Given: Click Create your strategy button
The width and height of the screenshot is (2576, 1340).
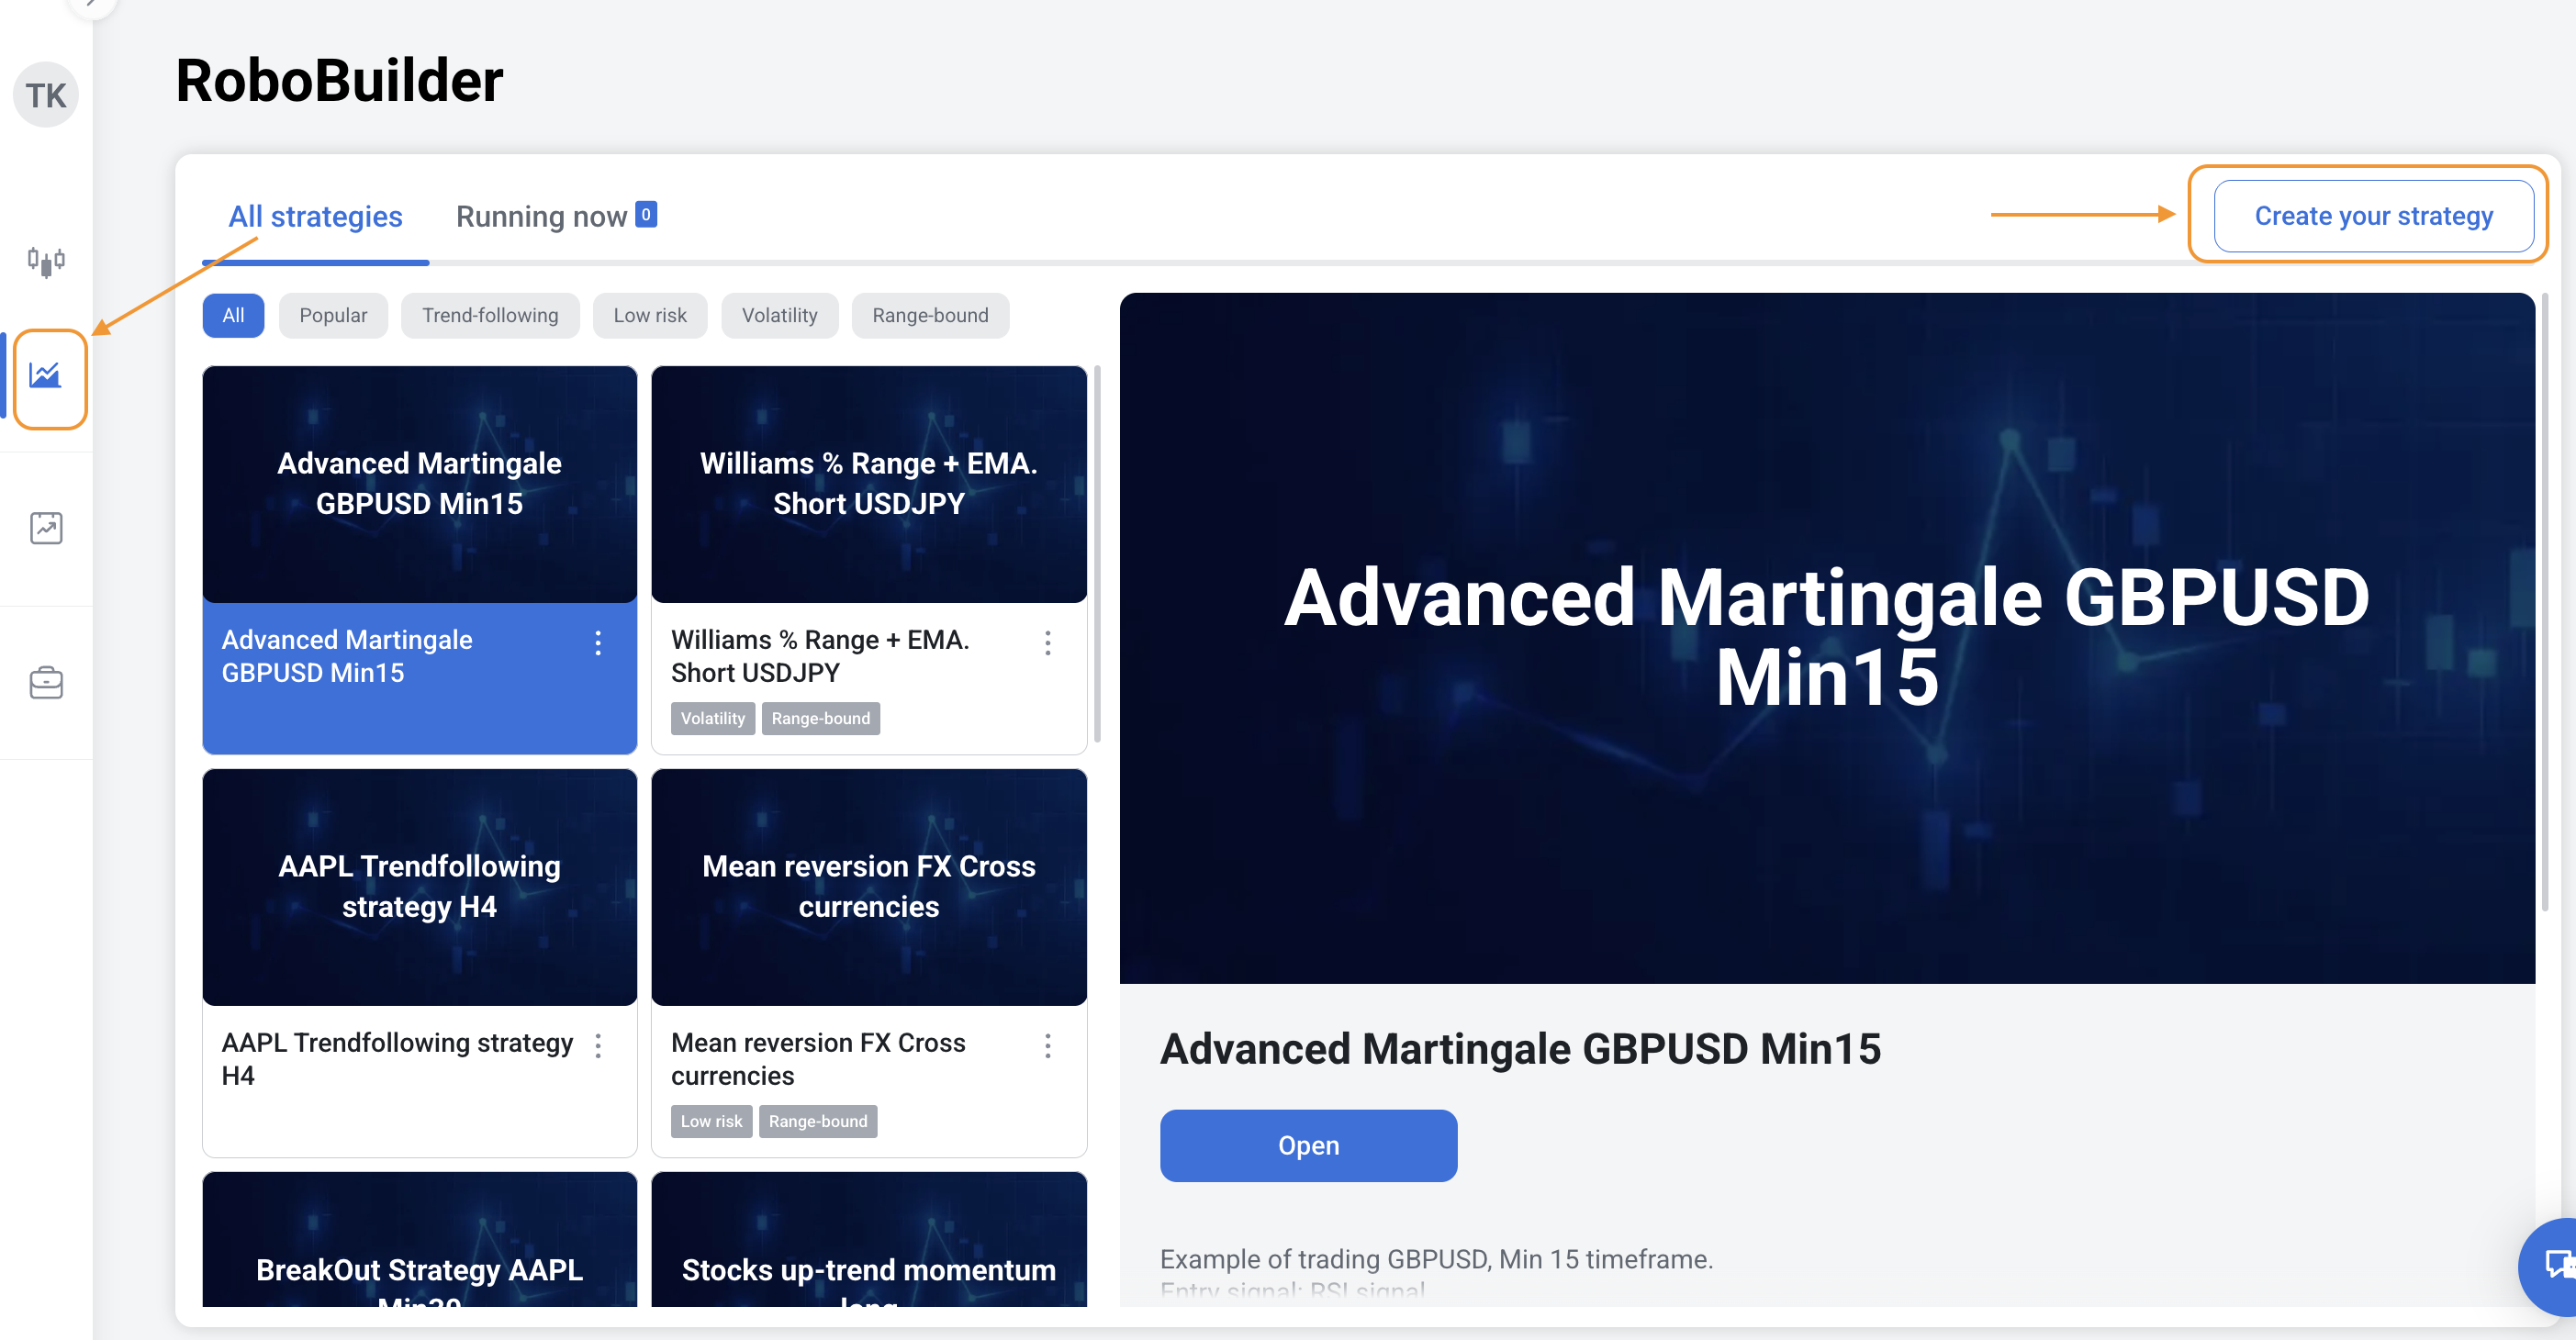Looking at the screenshot, I should 2373,216.
